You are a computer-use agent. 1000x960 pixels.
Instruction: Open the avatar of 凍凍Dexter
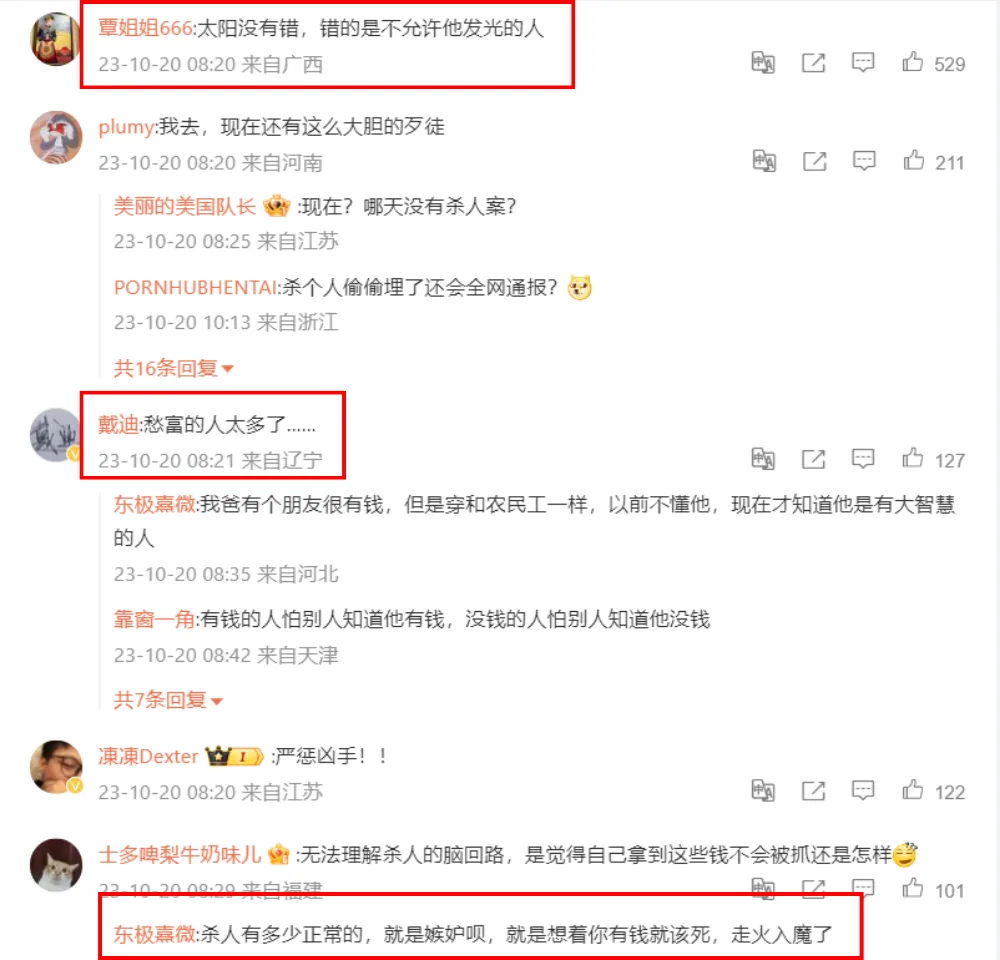pos(56,766)
